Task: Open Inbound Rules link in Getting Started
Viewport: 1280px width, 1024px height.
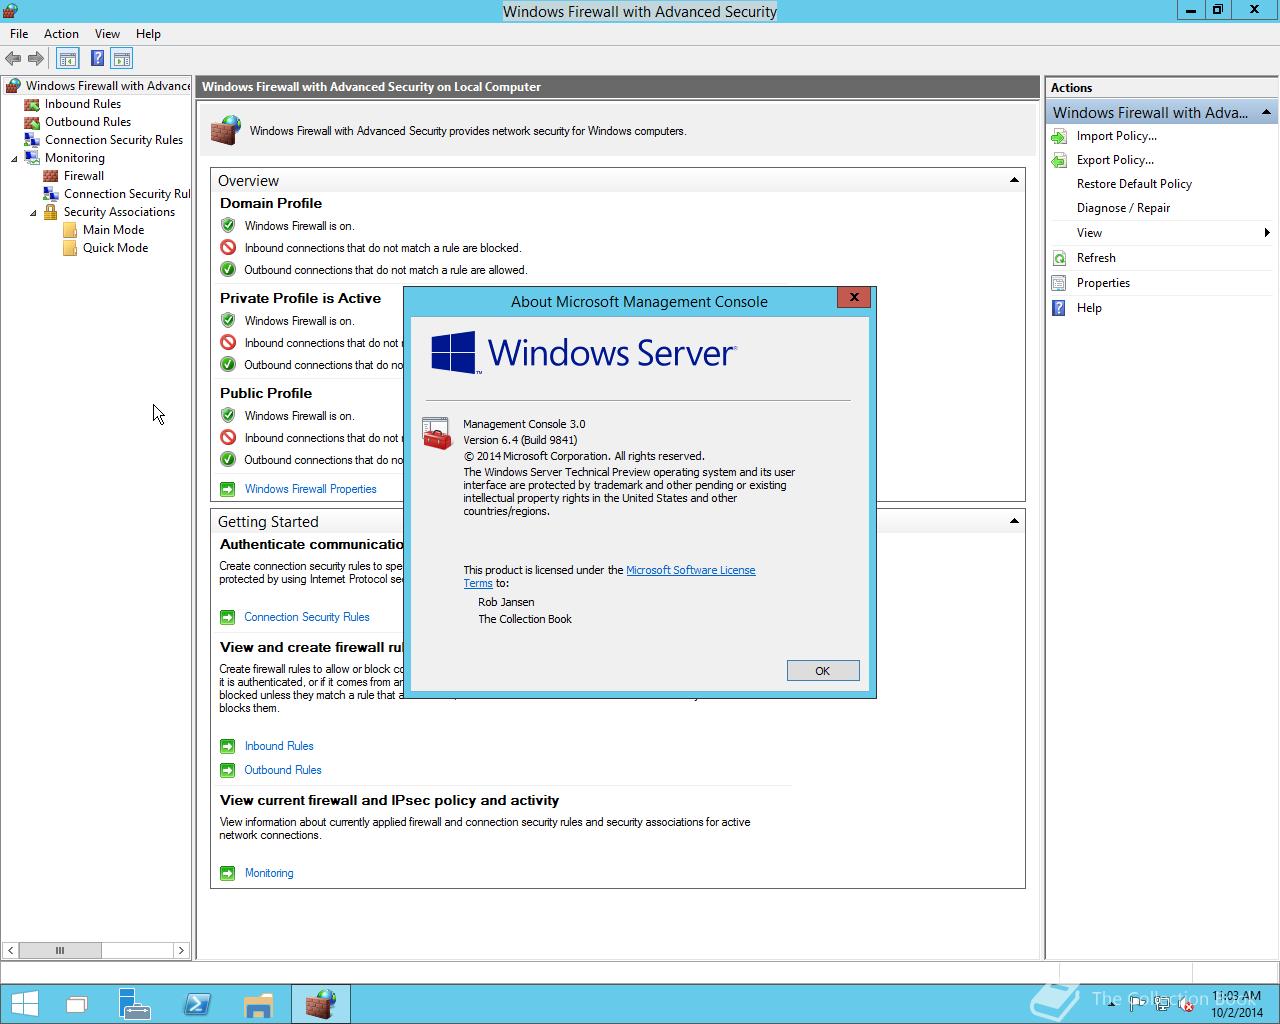Action: (x=279, y=746)
